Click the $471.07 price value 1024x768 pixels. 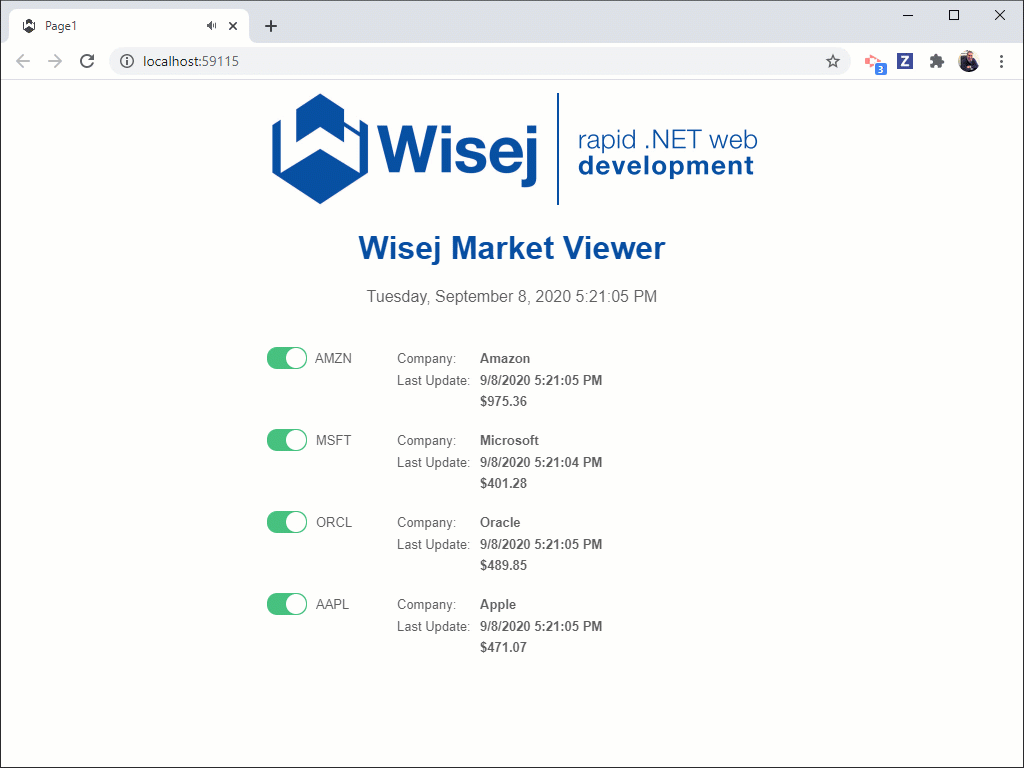[x=504, y=647]
